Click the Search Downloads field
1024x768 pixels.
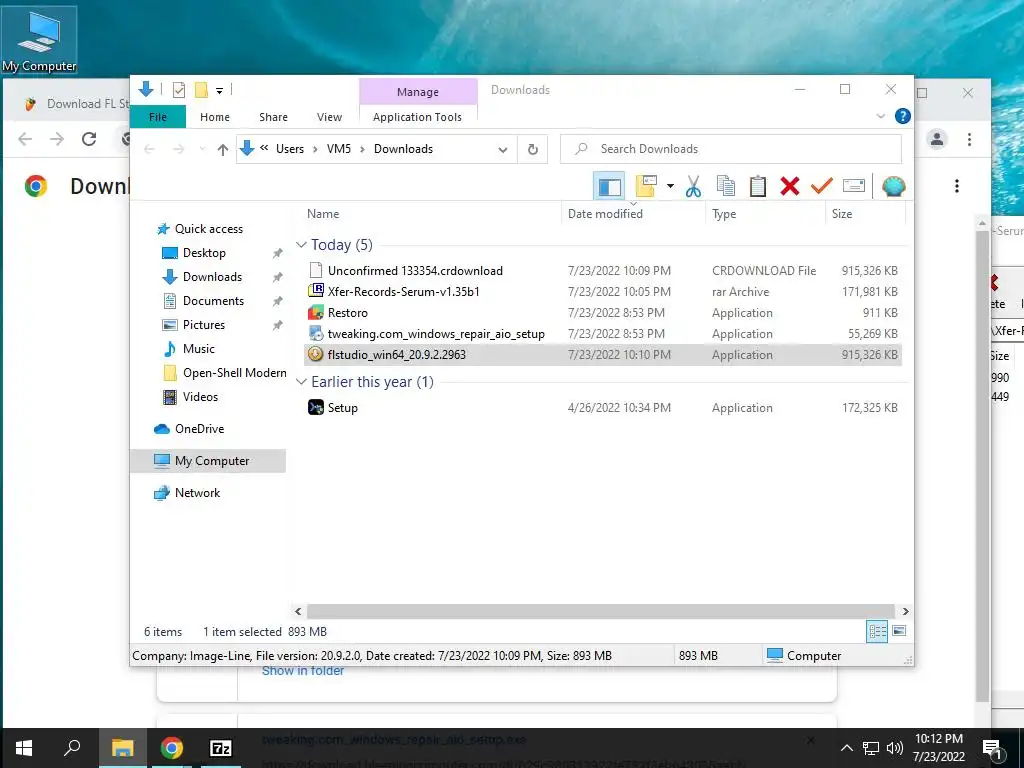pyautogui.click(x=731, y=149)
